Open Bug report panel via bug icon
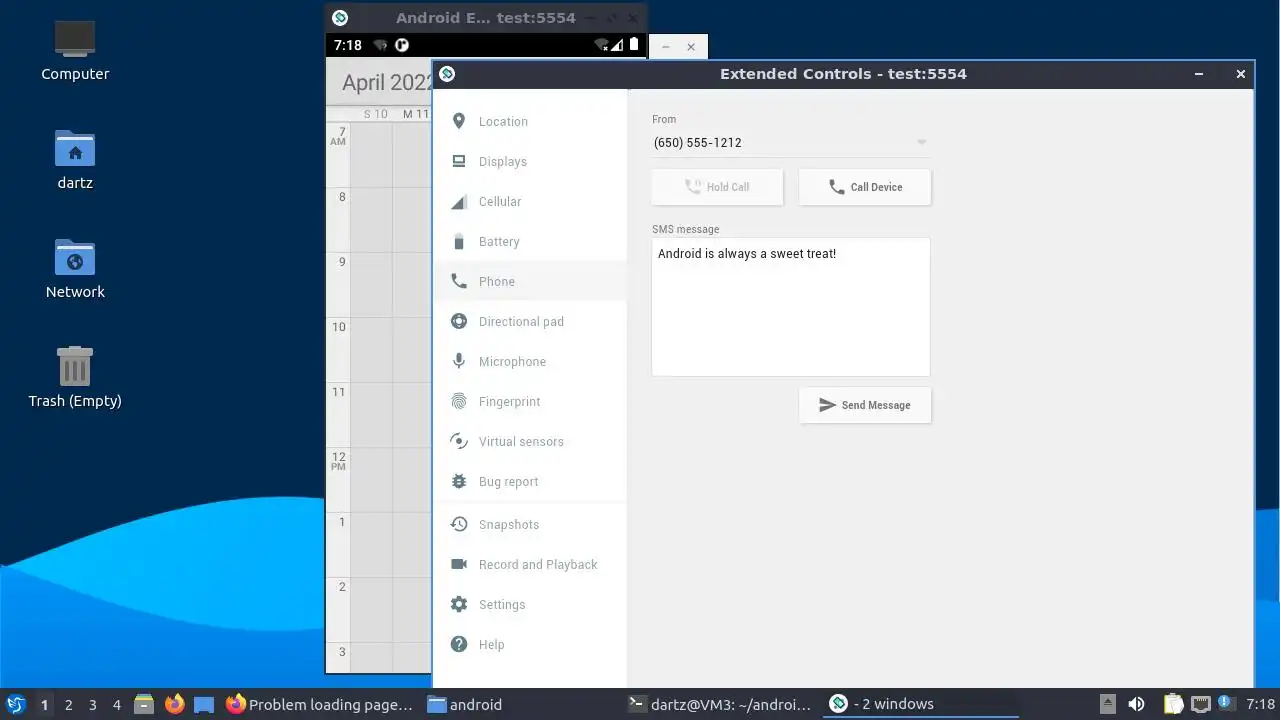 459,481
